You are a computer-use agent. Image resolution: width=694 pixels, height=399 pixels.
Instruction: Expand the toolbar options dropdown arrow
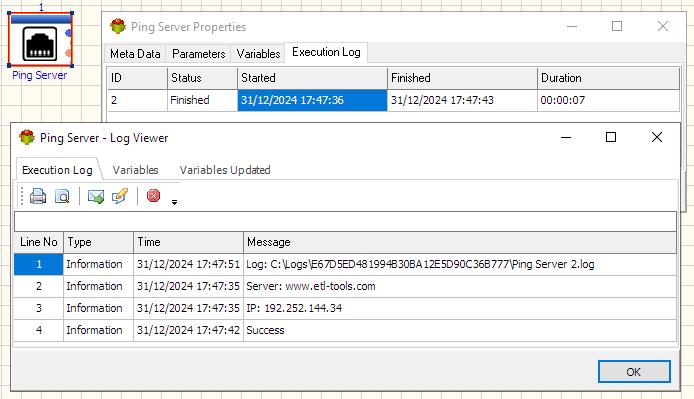(x=174, y=202)
